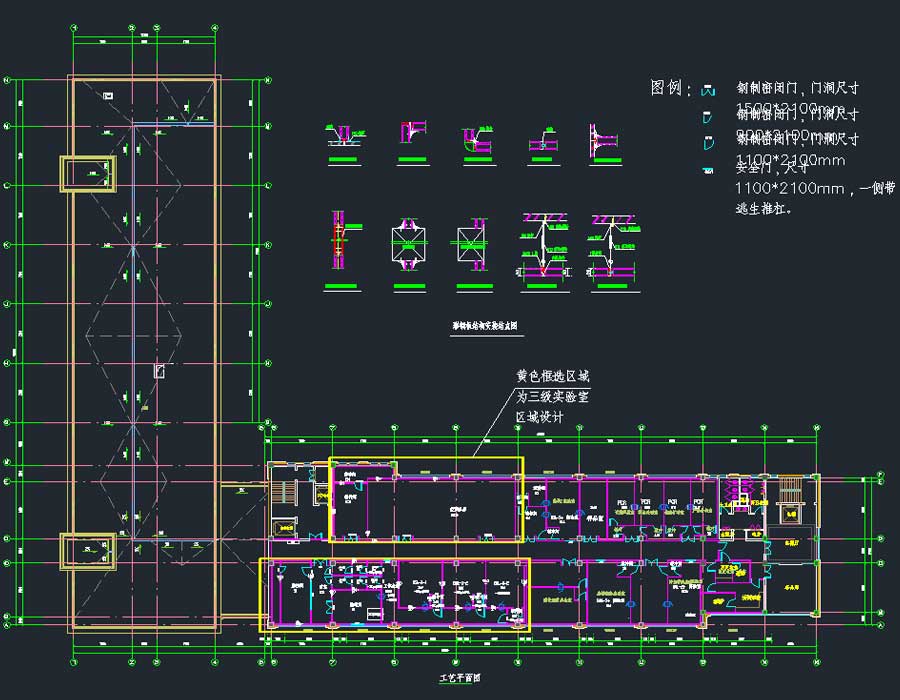900x700 pixels.
Task: Click the small white rectangle on roof plan
Action: tap(159, 371)
